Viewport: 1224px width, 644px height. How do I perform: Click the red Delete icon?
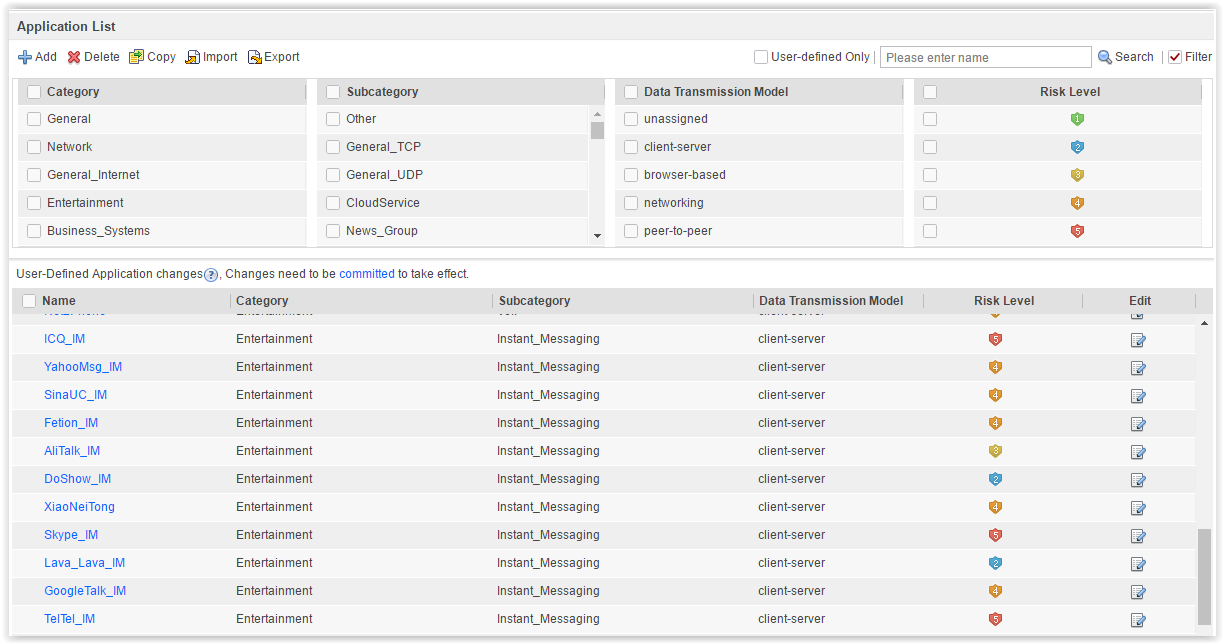(74, 57)
